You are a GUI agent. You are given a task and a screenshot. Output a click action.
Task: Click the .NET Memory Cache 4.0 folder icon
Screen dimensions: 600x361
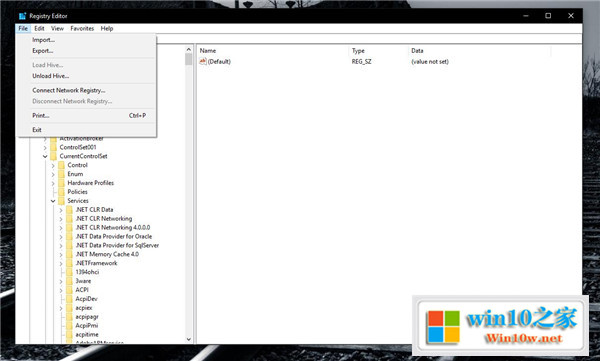(69, 254)
